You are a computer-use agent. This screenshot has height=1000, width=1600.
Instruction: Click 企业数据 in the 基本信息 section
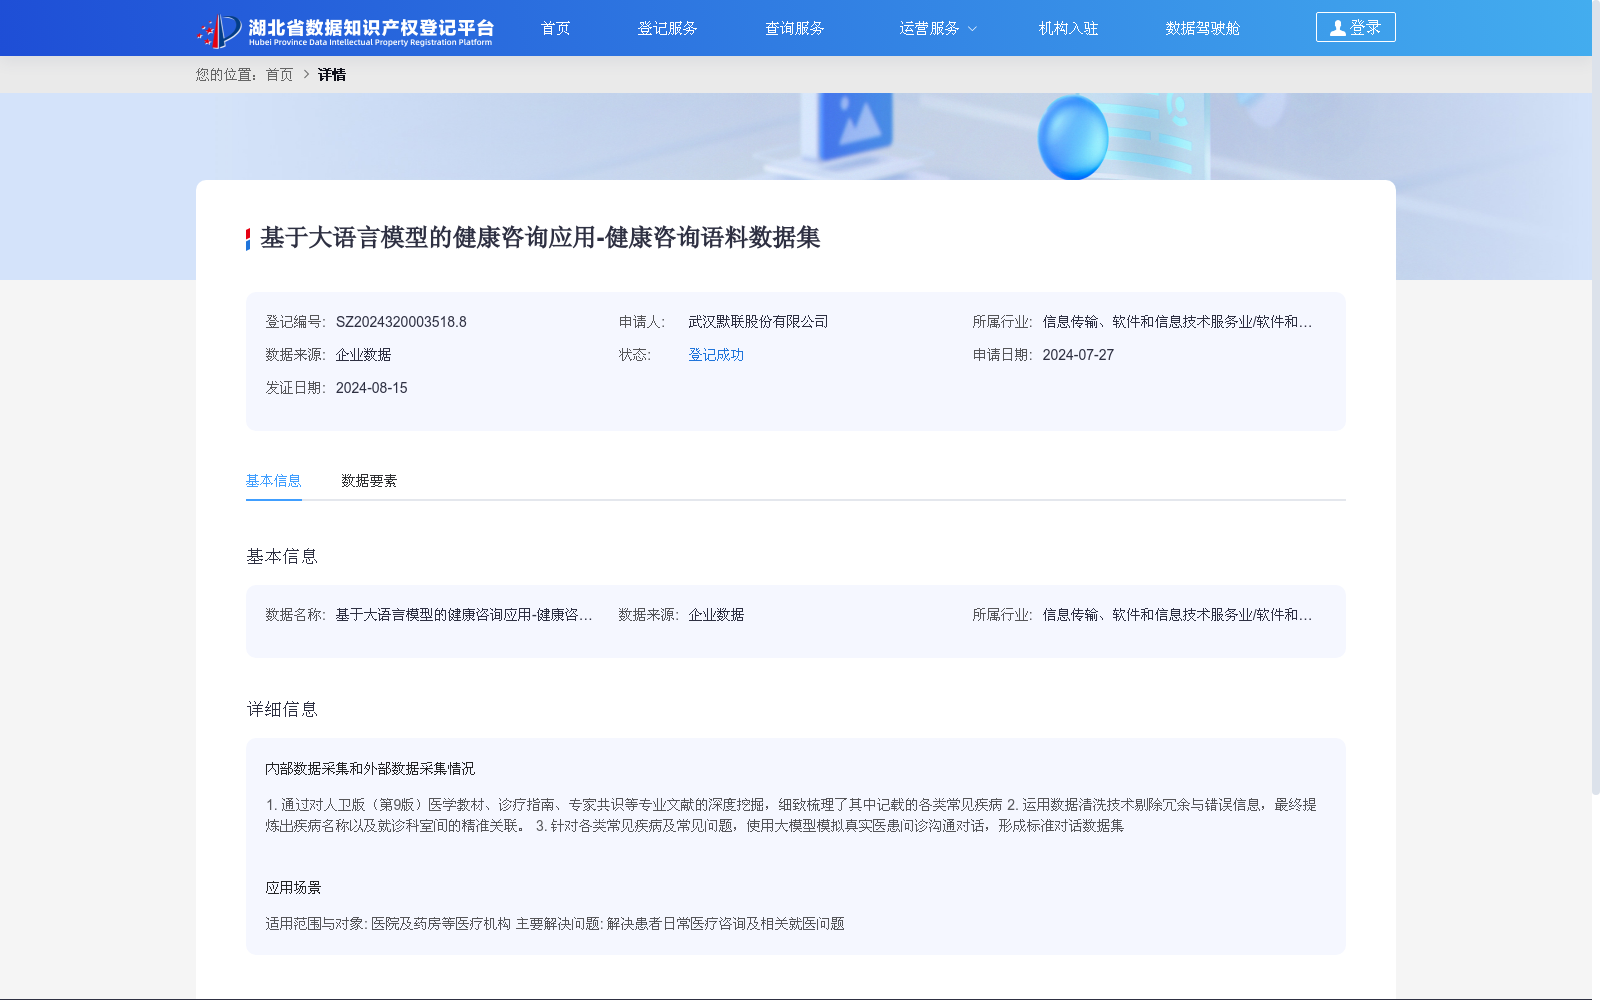click(x=716, y=615)
